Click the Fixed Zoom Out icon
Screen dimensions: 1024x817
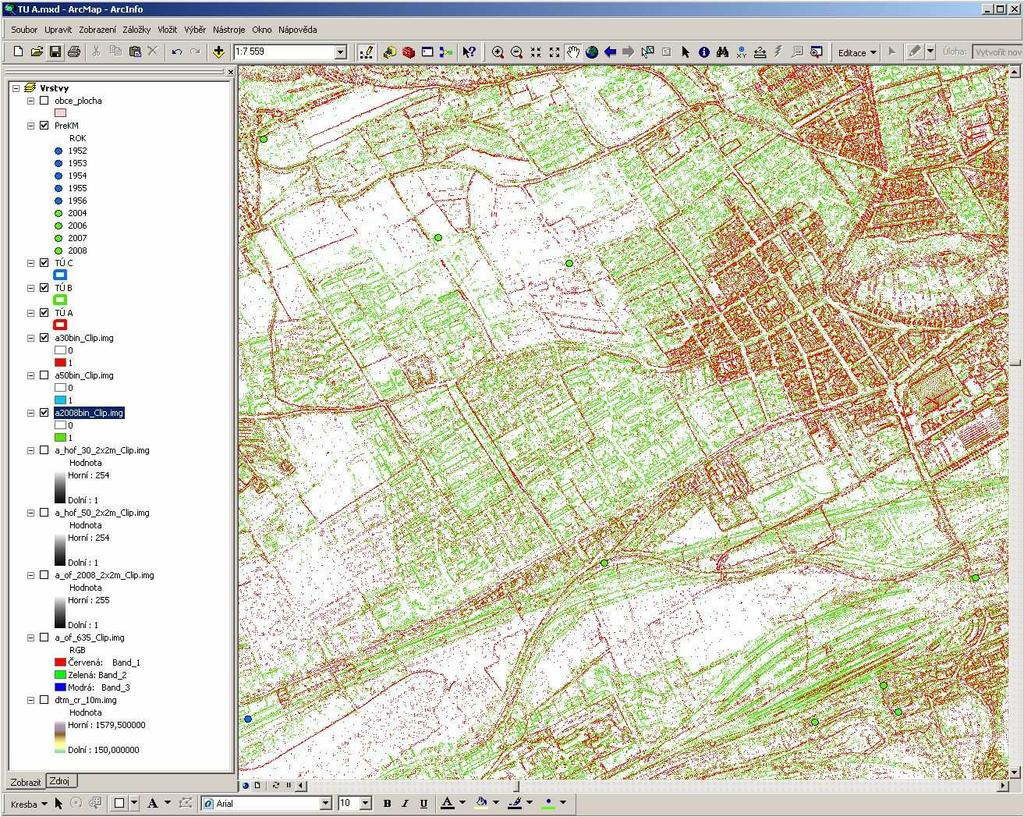[554, 52]
